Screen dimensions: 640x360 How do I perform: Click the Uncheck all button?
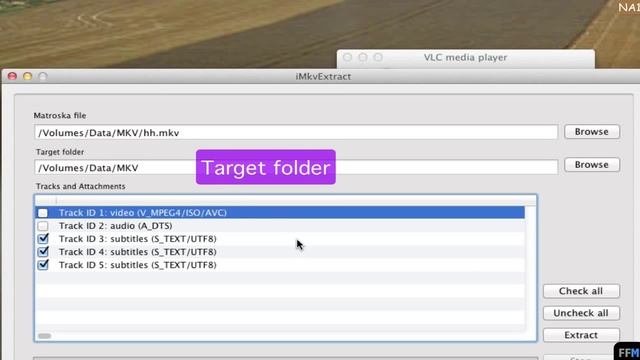click(581, 313)
